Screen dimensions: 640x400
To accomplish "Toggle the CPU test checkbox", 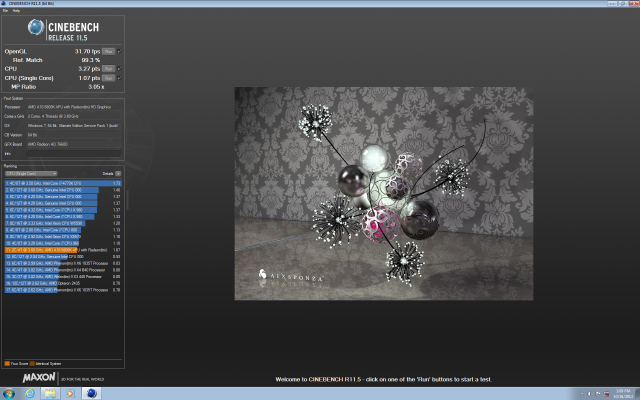I will [119, 69].
